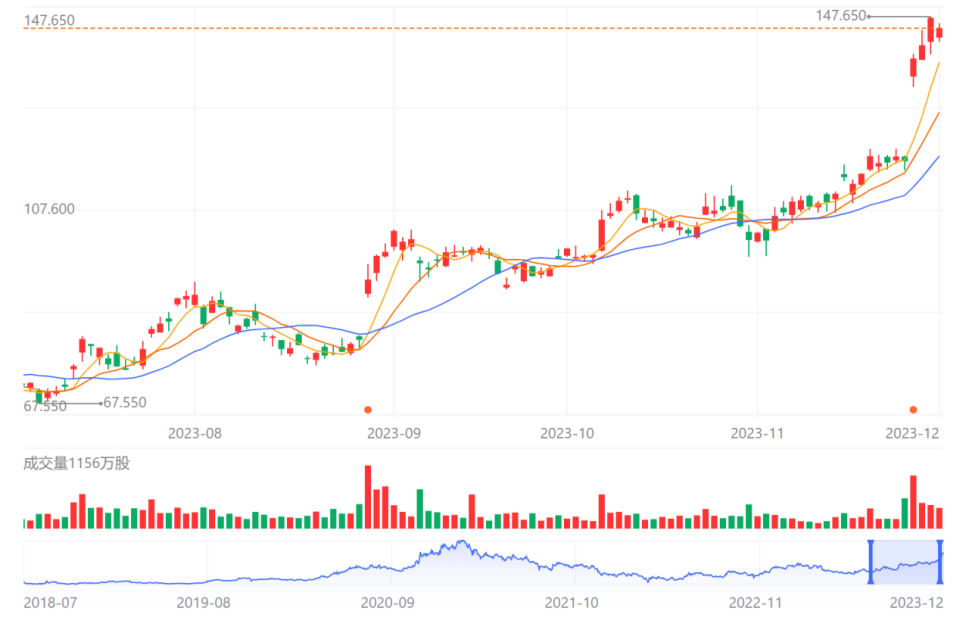970x631 pixels.
Task: Click the 147.650 high price label marker
Action: pos(841,15)
